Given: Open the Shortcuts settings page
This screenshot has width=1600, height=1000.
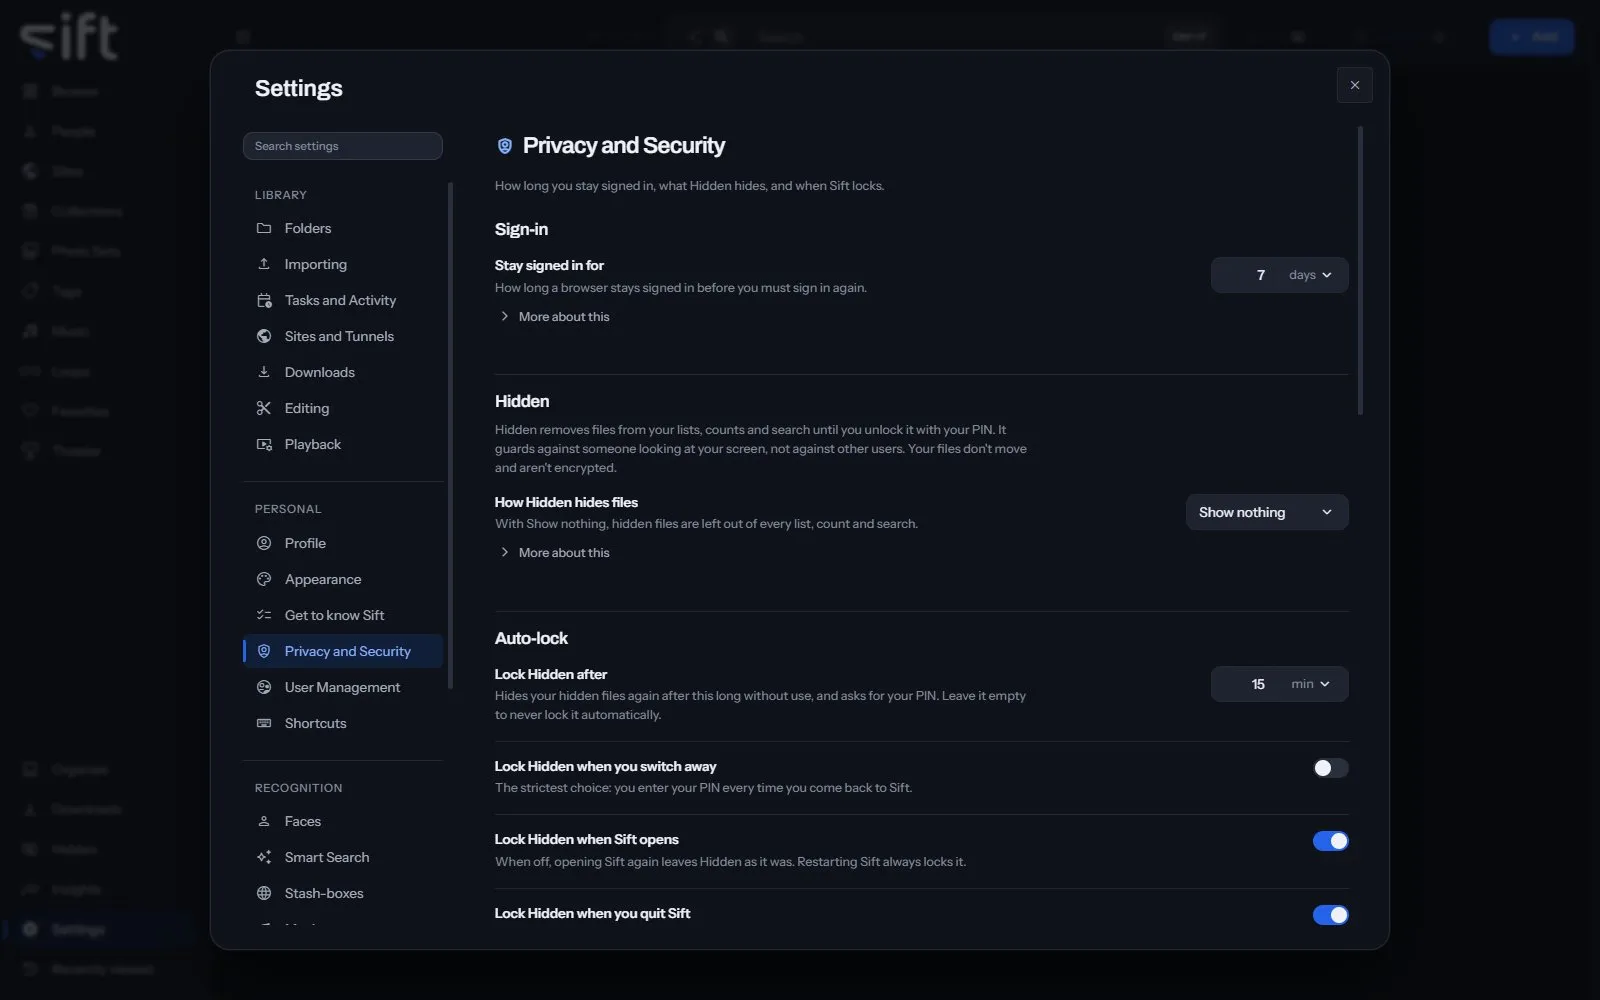Looking at the screenshot, I should (343, 723).
